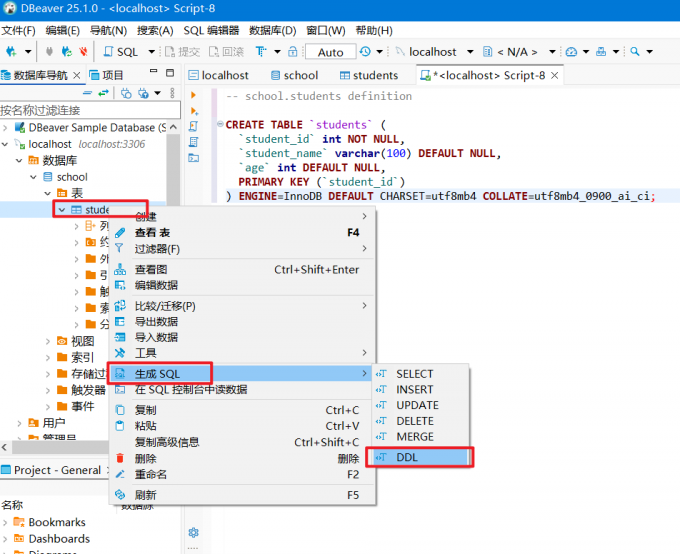
Task: Expand DBeaver Sample Database node
Action: [5, 128]
